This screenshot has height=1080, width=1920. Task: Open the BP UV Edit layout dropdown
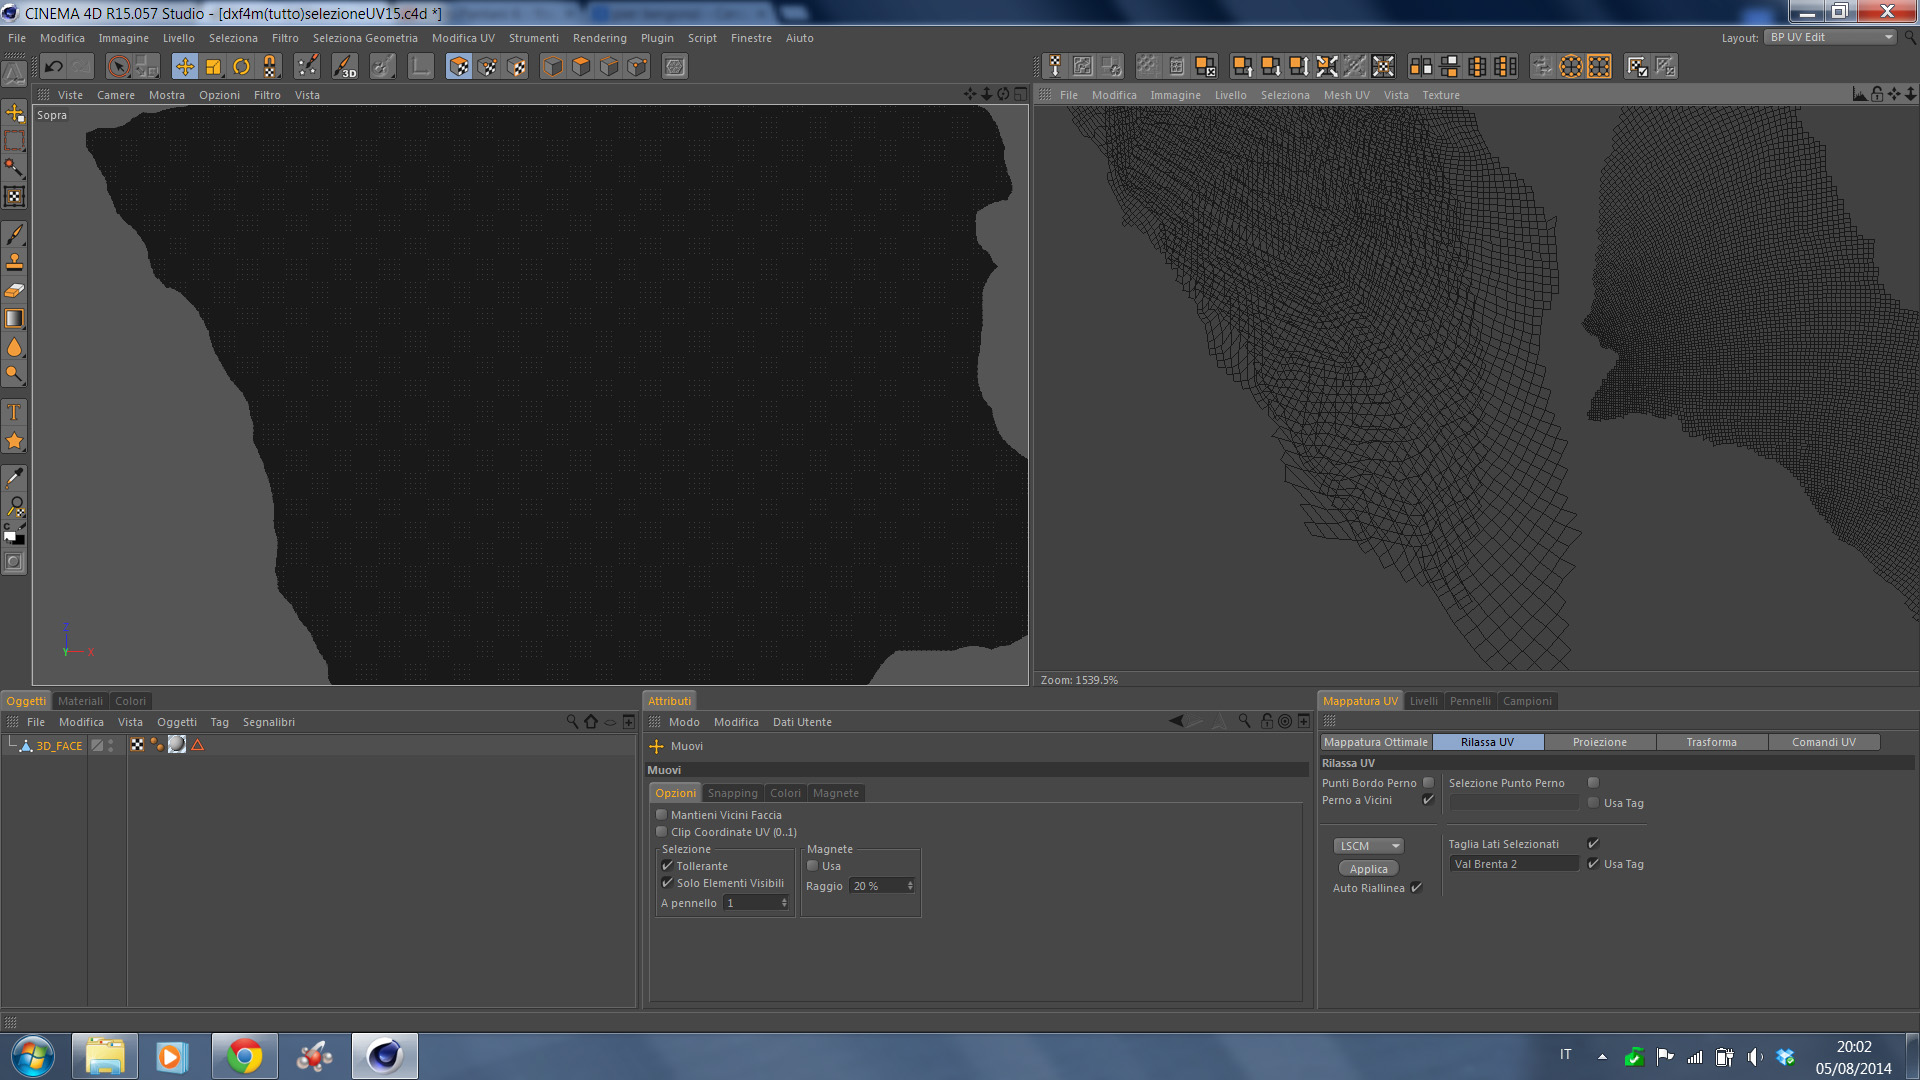(x=1829, y=37)
